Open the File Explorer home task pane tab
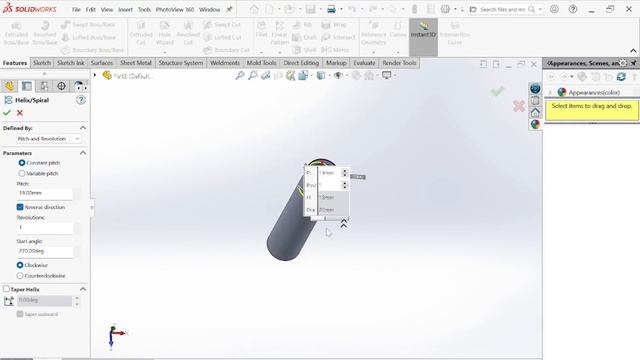640x360 pixels. pyautogui.click(x=535, y=112)
